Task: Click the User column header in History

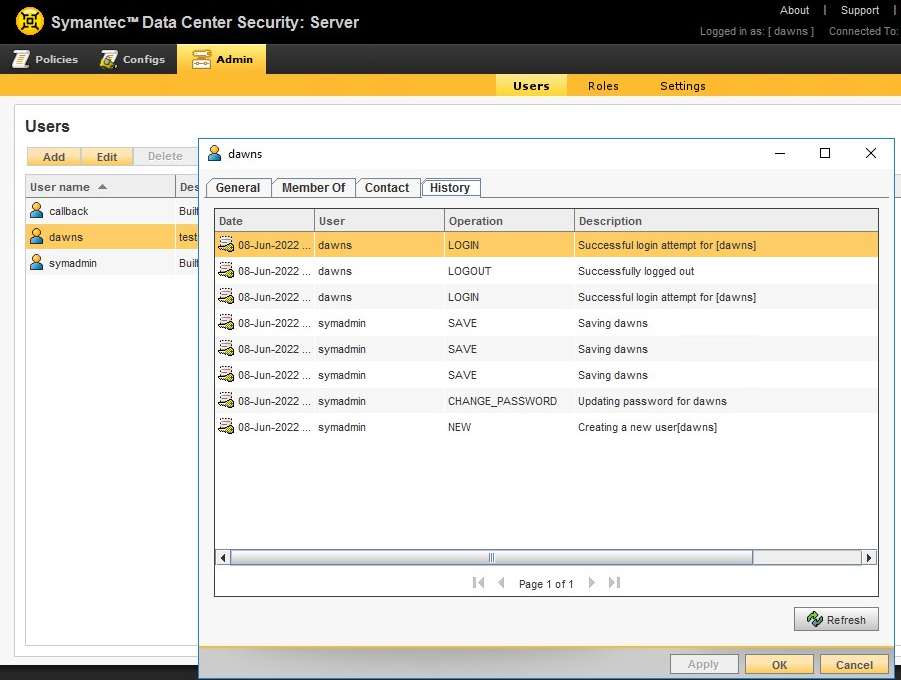Action: point(379,221)
